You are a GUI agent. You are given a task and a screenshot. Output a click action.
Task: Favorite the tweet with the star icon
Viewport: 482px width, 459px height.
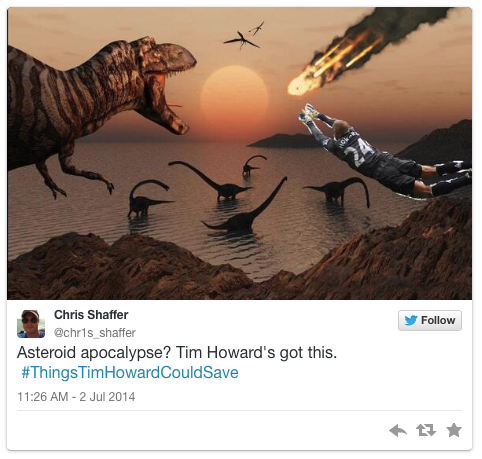[x=454, y=430]
